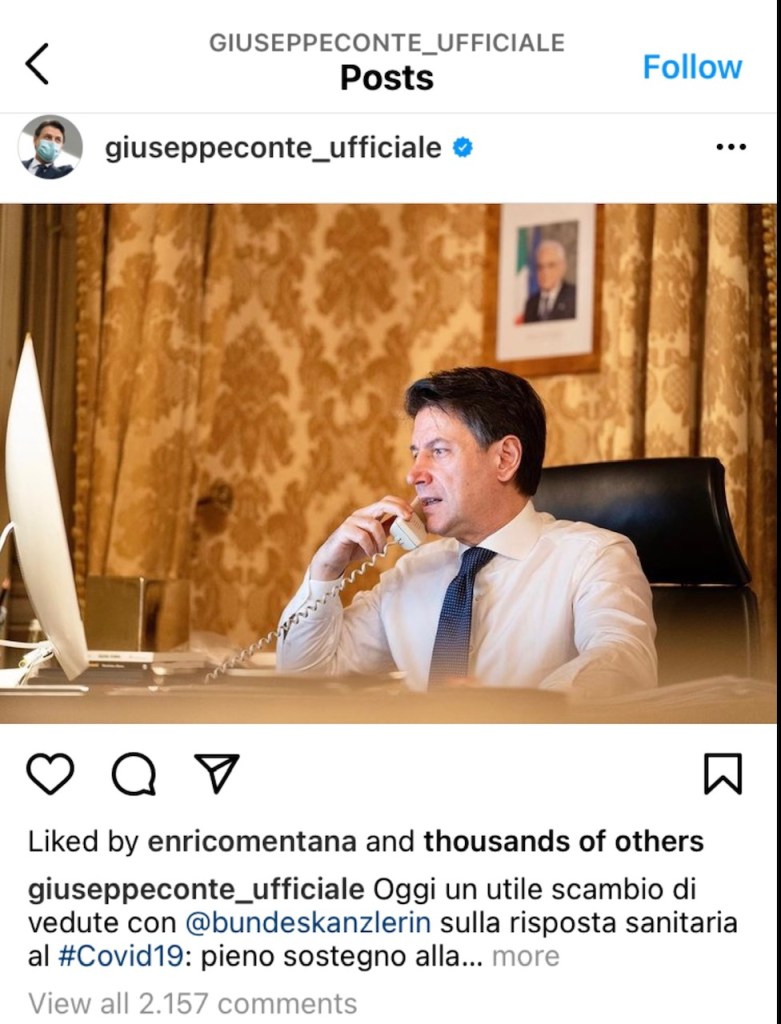This screenshot has width=781, height=1024.
Task: Show the thousands of others likes list
Action: click(x=564, y=841)
